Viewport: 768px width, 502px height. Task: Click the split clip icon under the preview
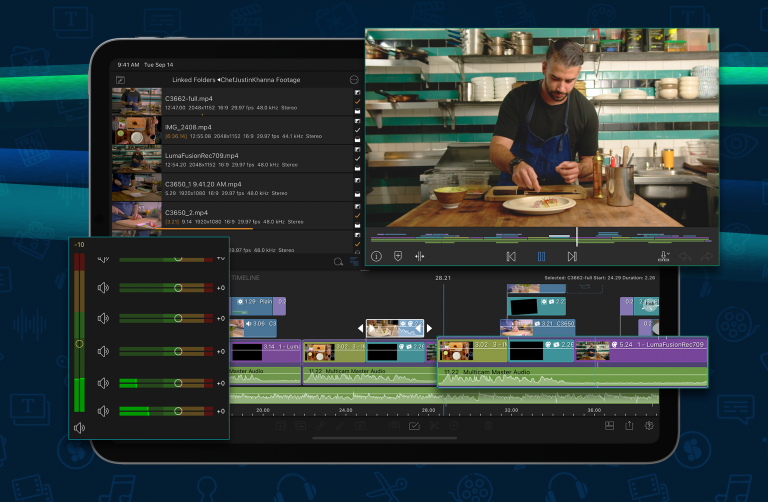click(420, 257)
